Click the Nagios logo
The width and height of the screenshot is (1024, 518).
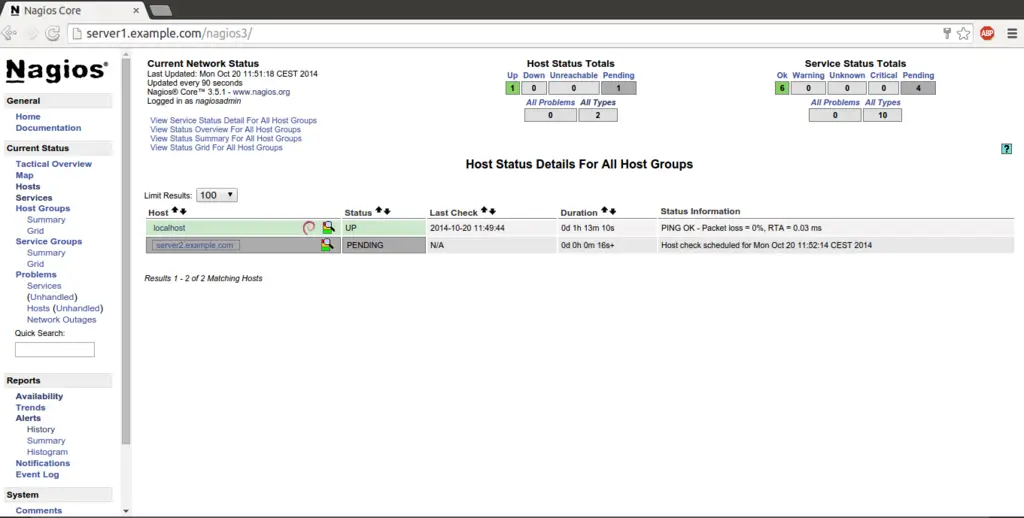[x=57, y=71]
